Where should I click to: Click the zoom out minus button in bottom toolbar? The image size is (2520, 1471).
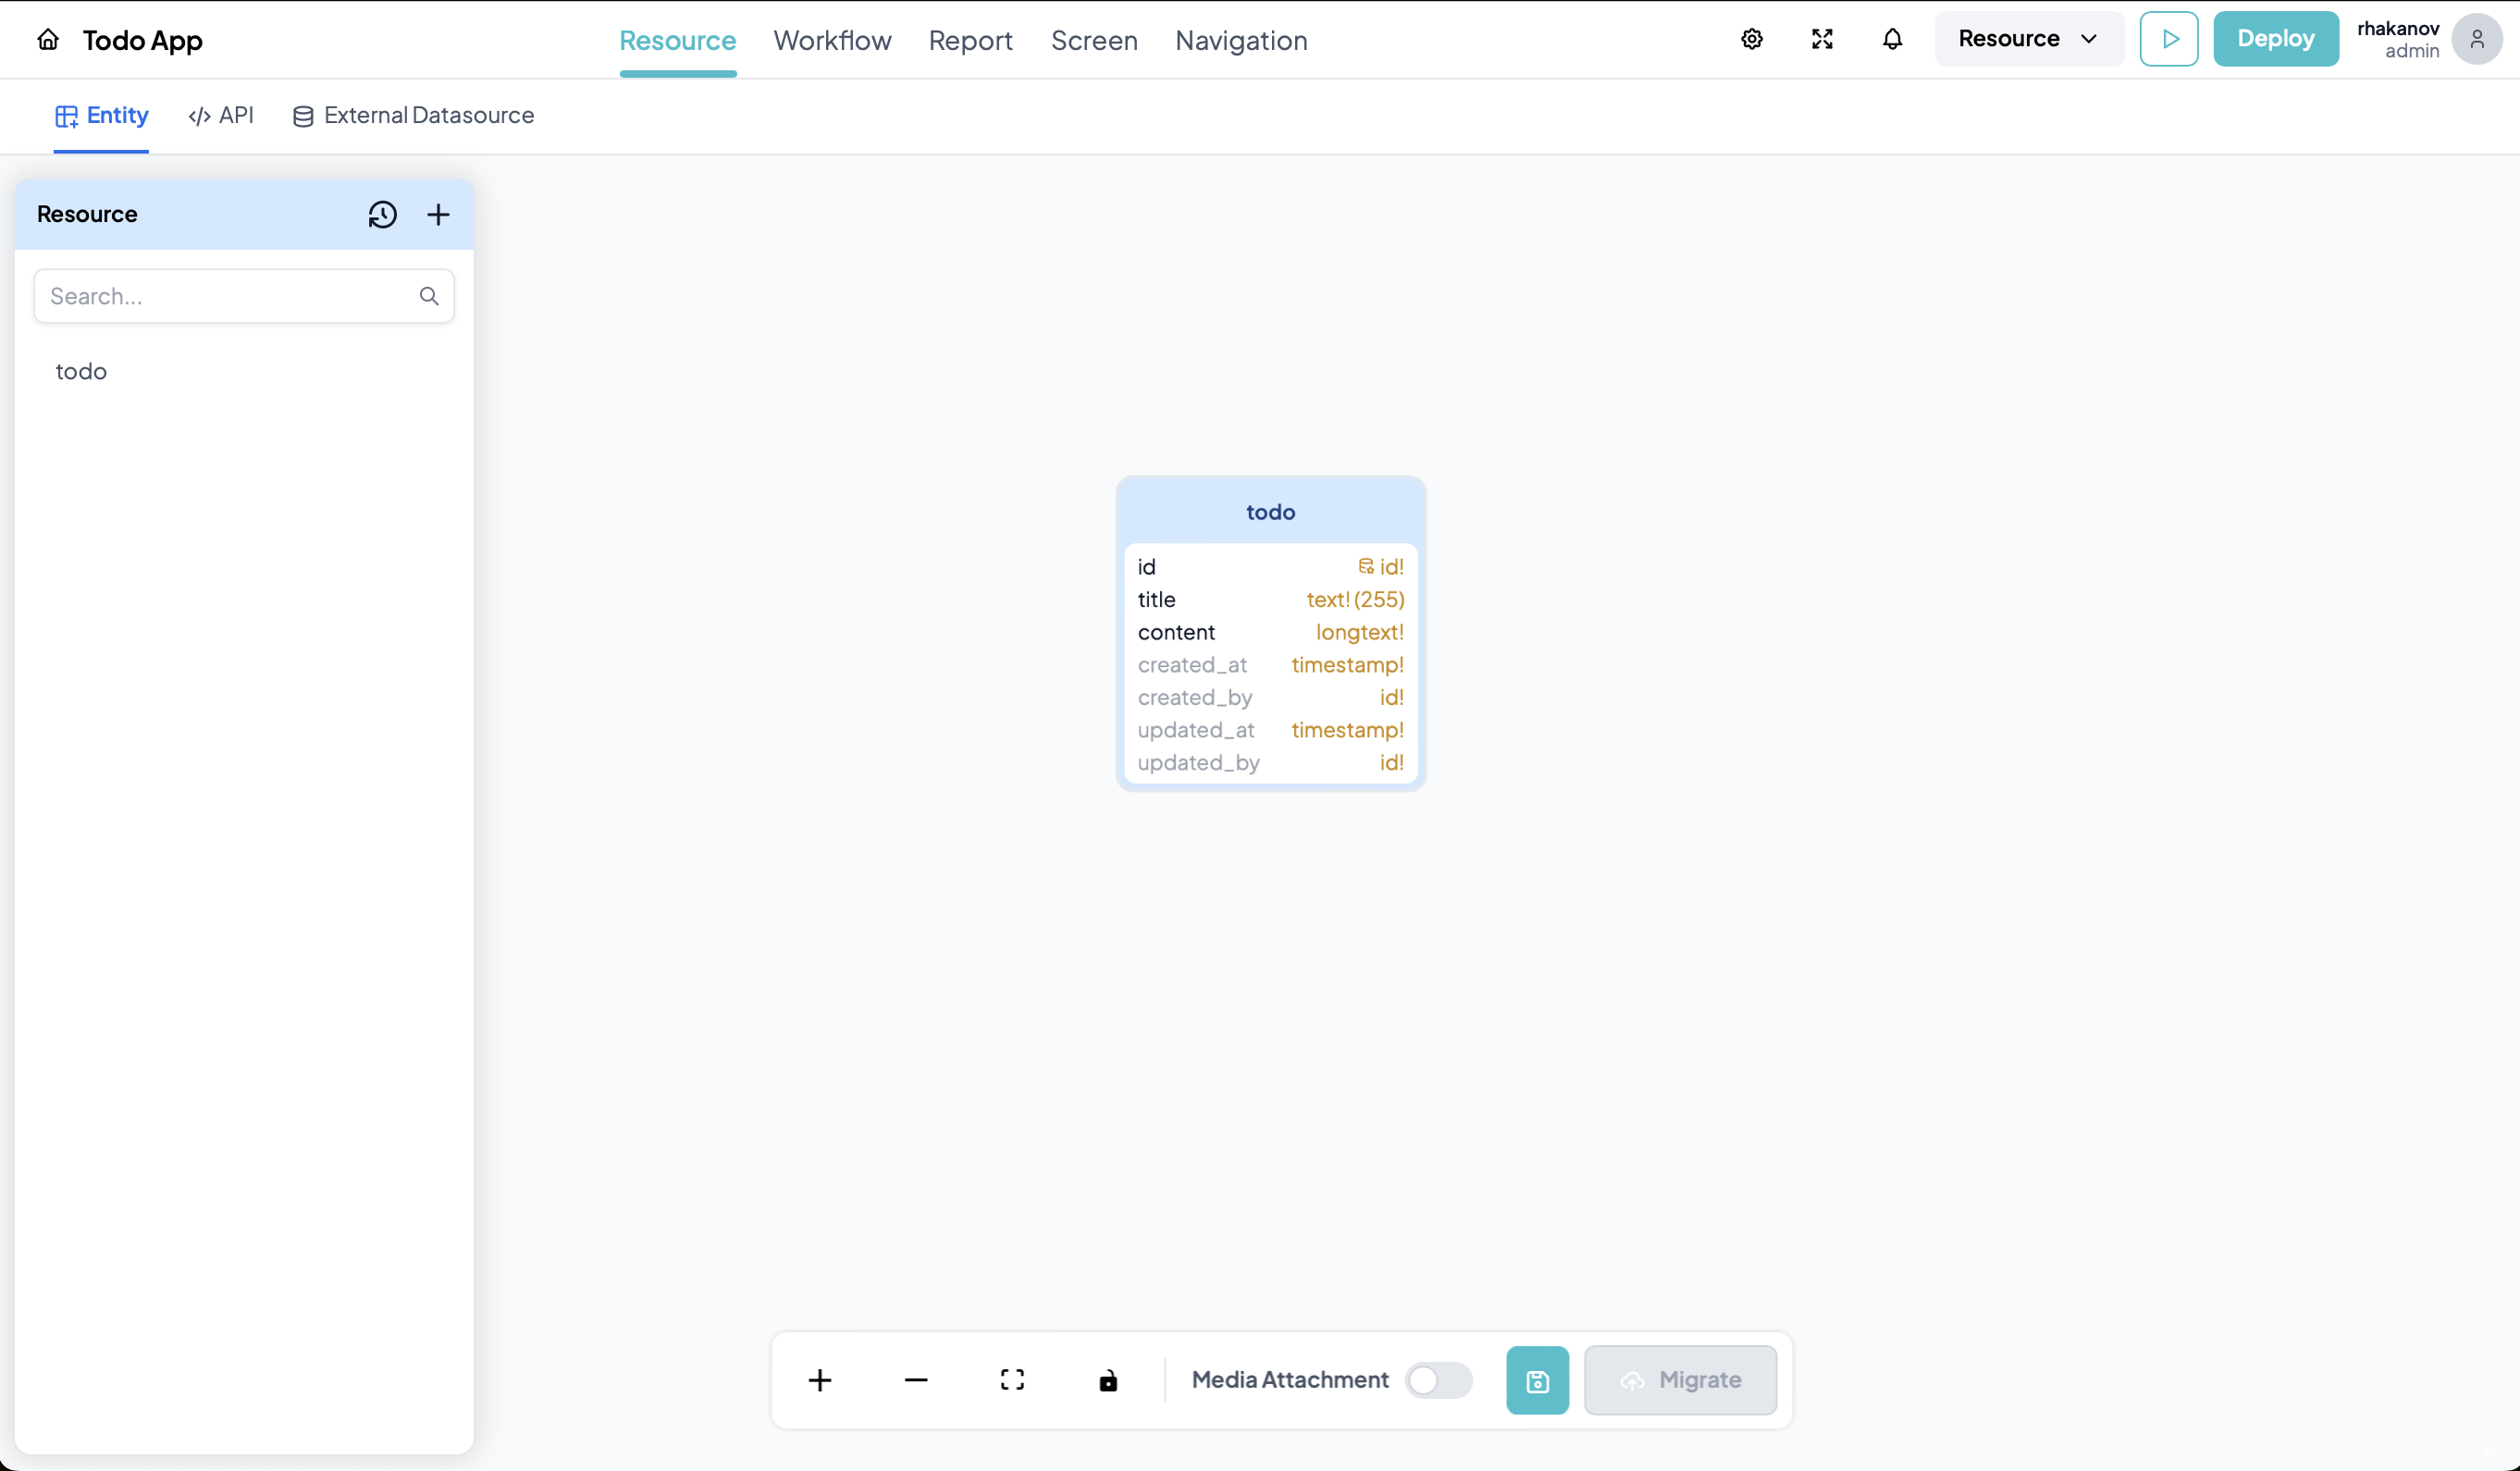tap(916, 1380)
